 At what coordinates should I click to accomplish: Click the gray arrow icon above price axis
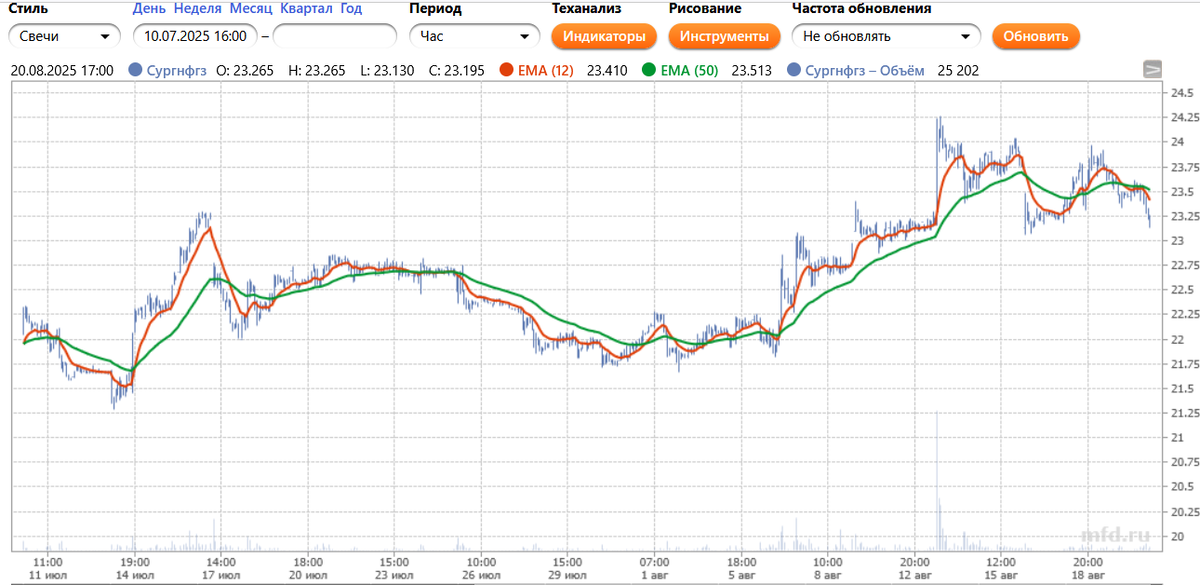(1153, 69)
